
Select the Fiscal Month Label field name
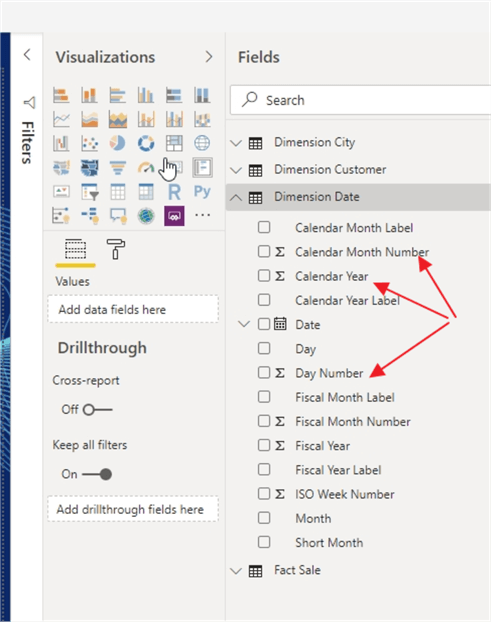coord(345,397)
